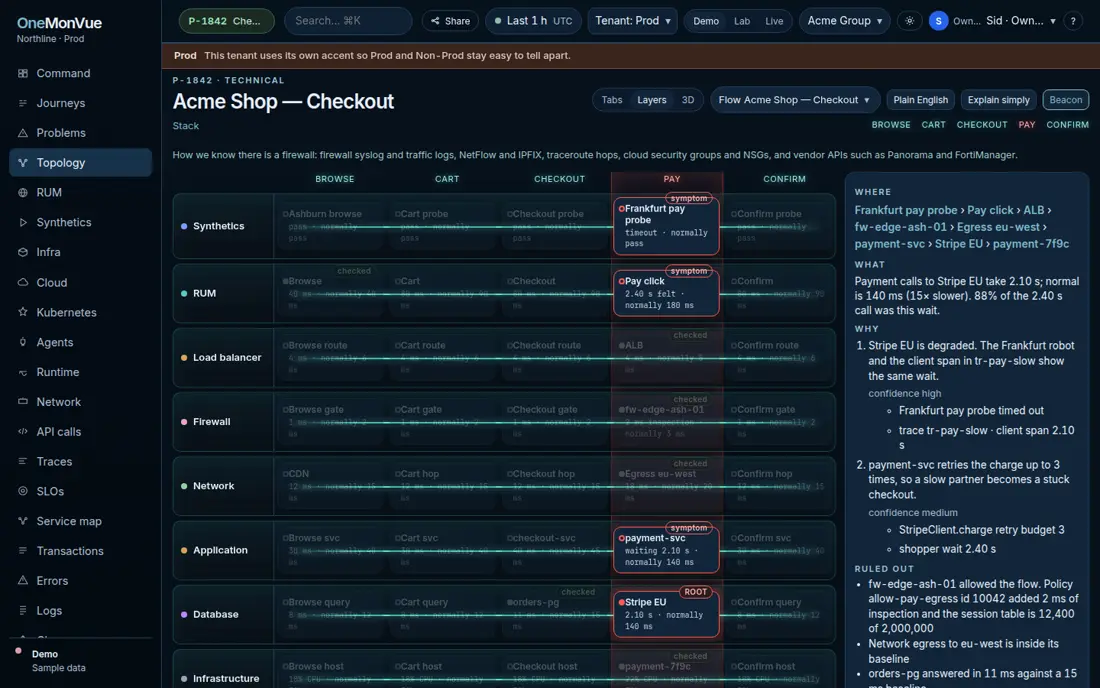1100x688 pixels.
Task: Switch environment mode to Lab
Action: coord(742,21)
